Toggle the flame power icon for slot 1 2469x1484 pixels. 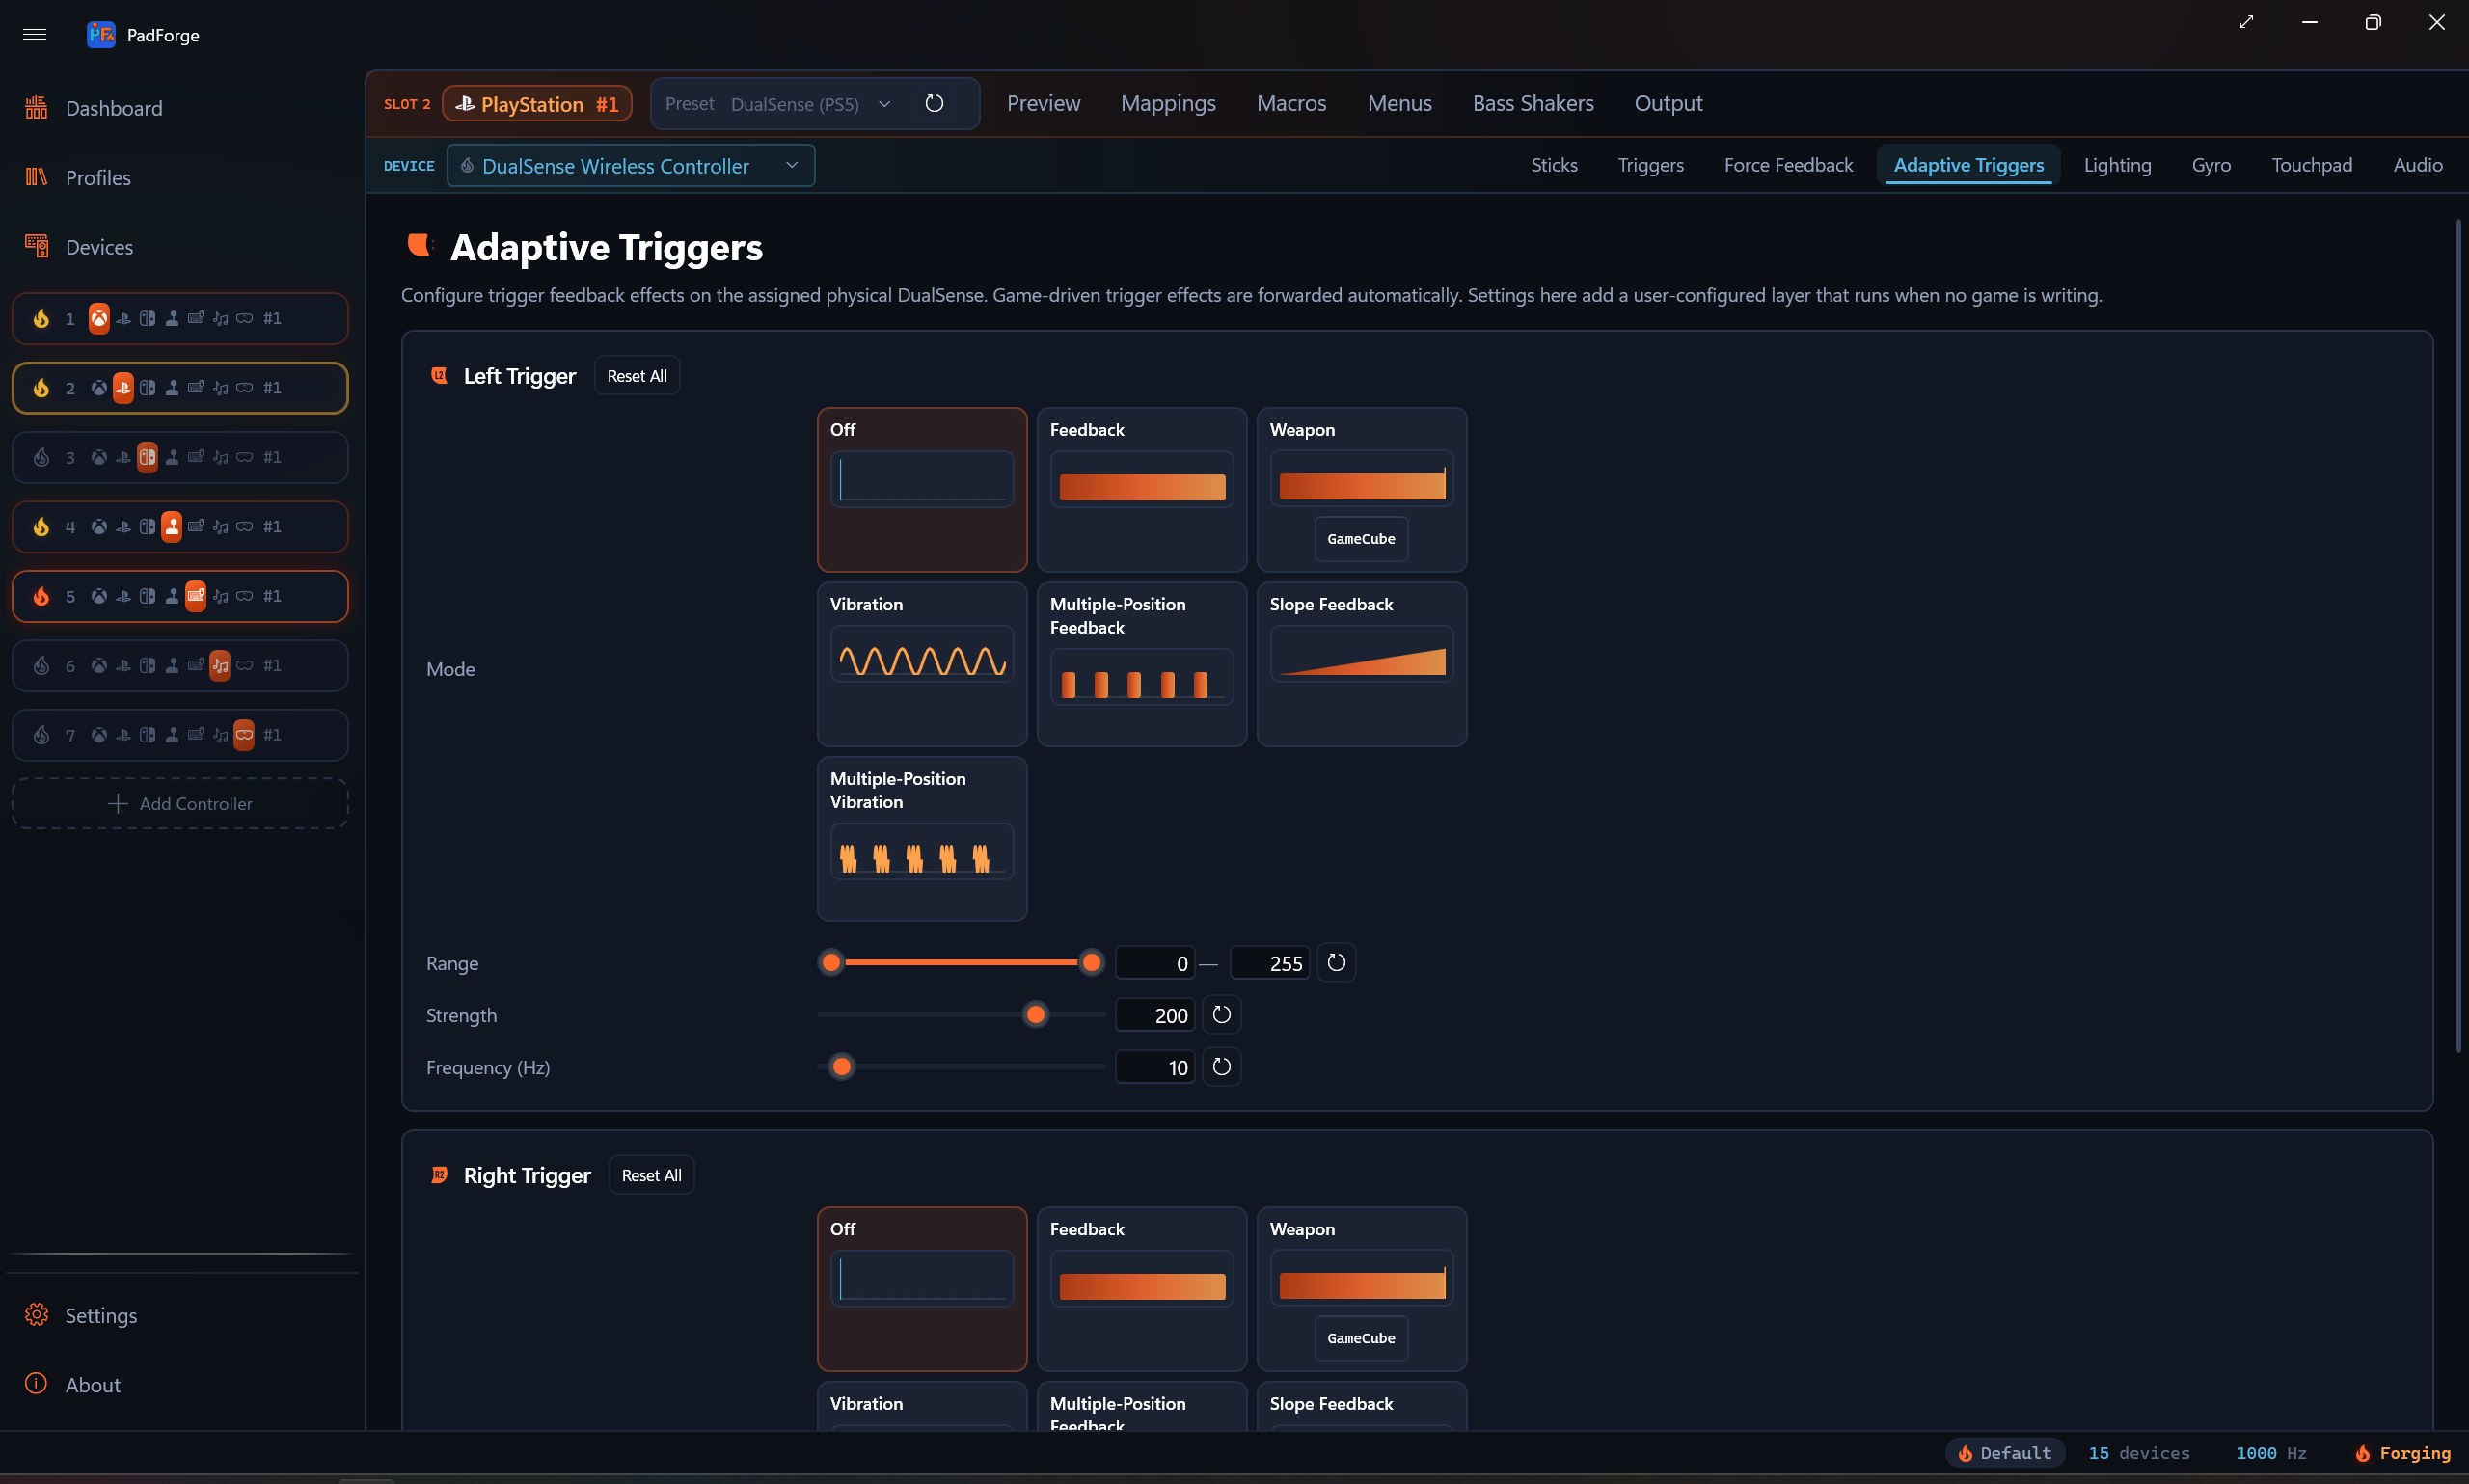point(41,318)
